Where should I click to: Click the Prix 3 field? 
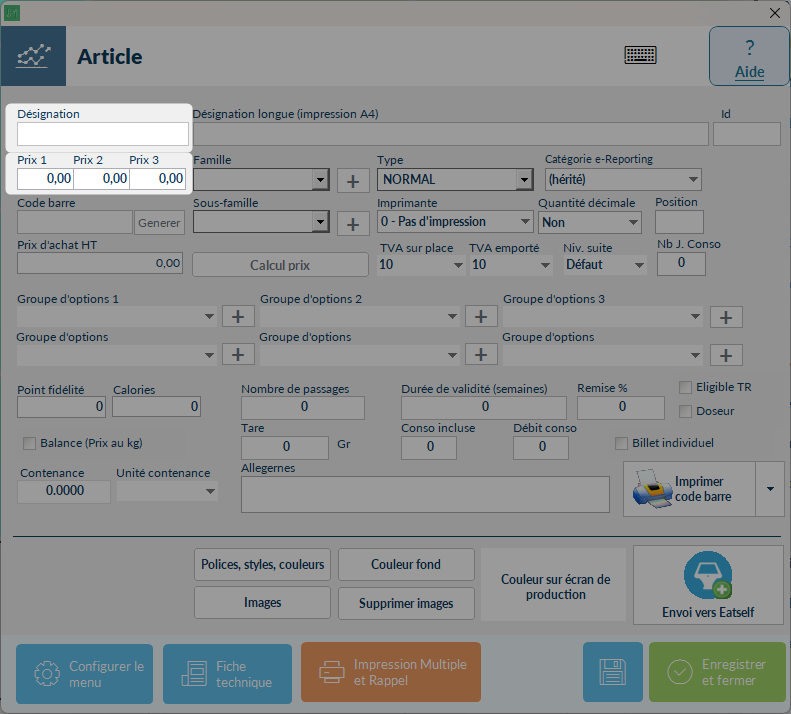coord(158,179)
